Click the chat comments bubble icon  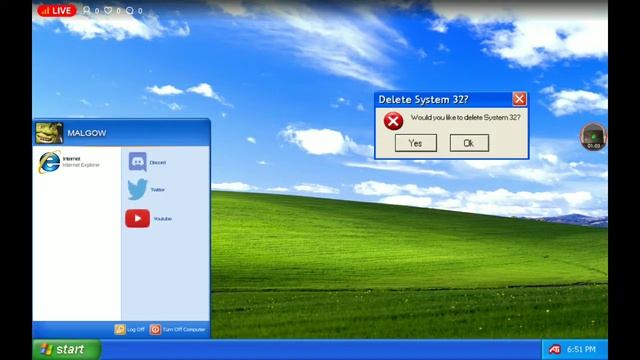click(x=130, y=10)
